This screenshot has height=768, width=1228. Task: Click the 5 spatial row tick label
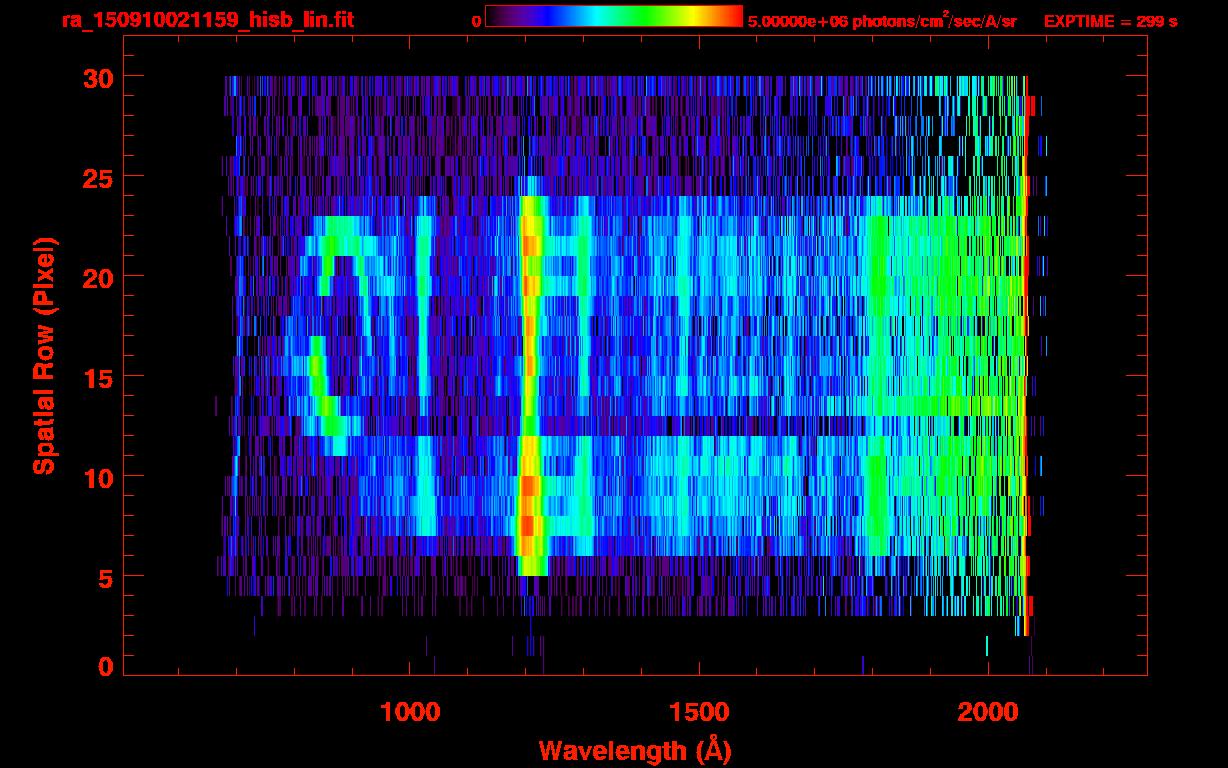105,577
